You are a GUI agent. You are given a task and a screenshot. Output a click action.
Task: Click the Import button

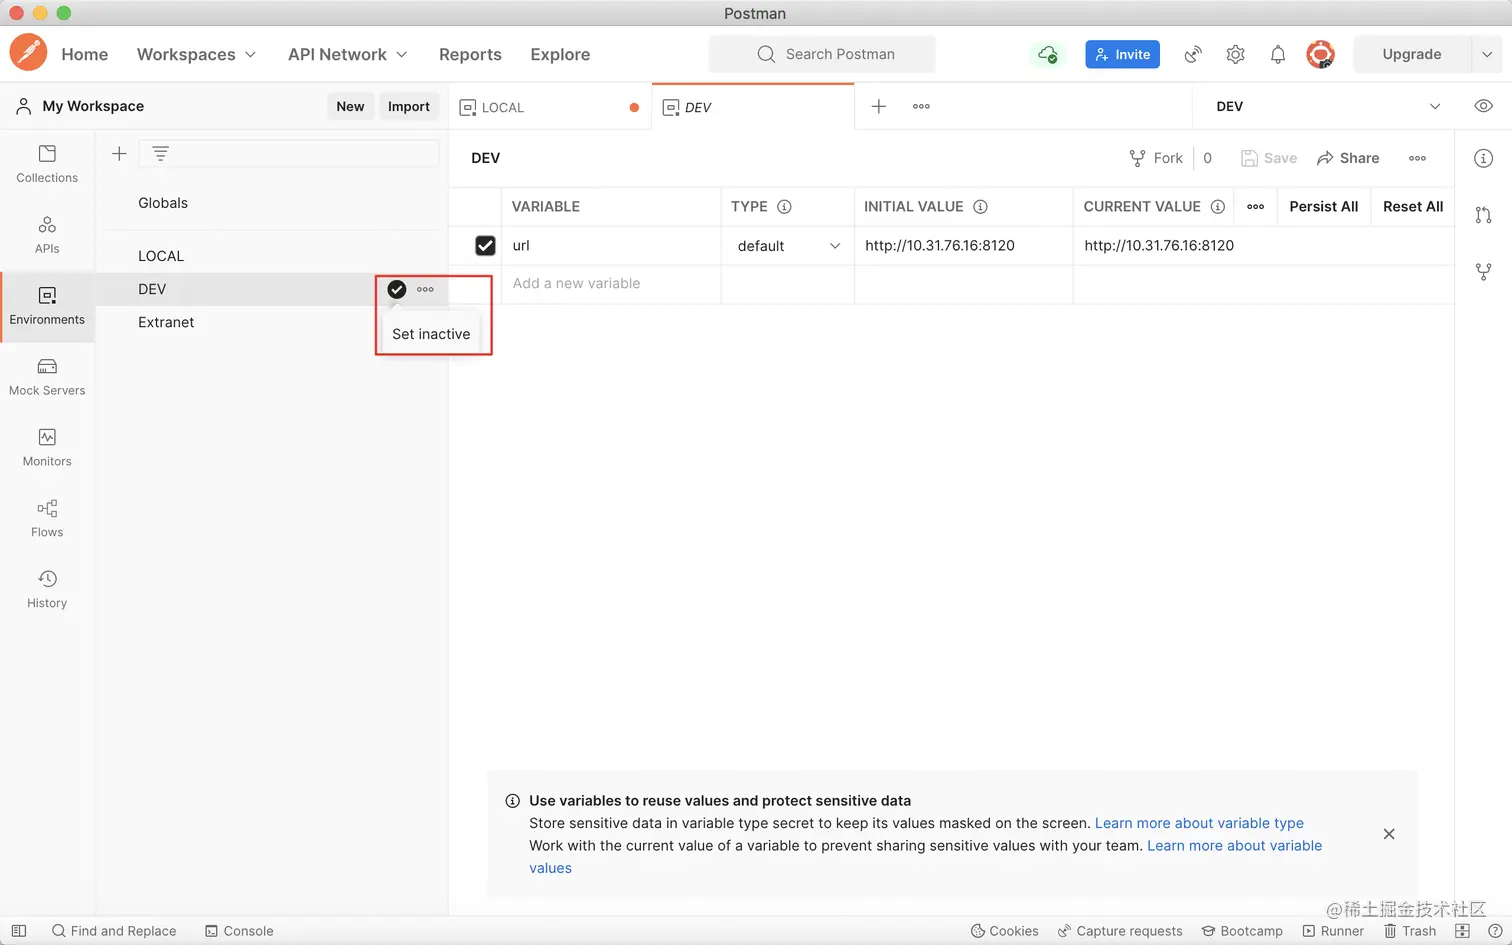tap(409, 106)
